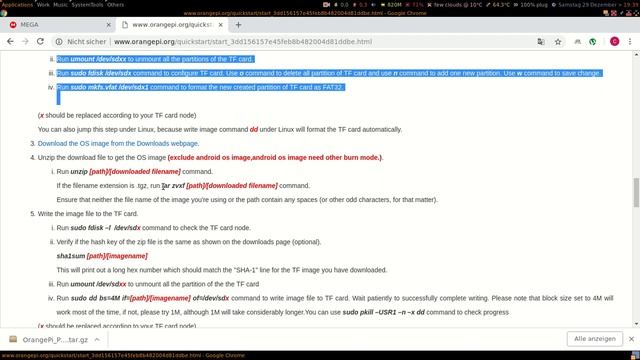This screenshot has height=360, width=640.
Task: Close the downloads bar with the X
Action: pyautogui.click(x=631, y=339)
